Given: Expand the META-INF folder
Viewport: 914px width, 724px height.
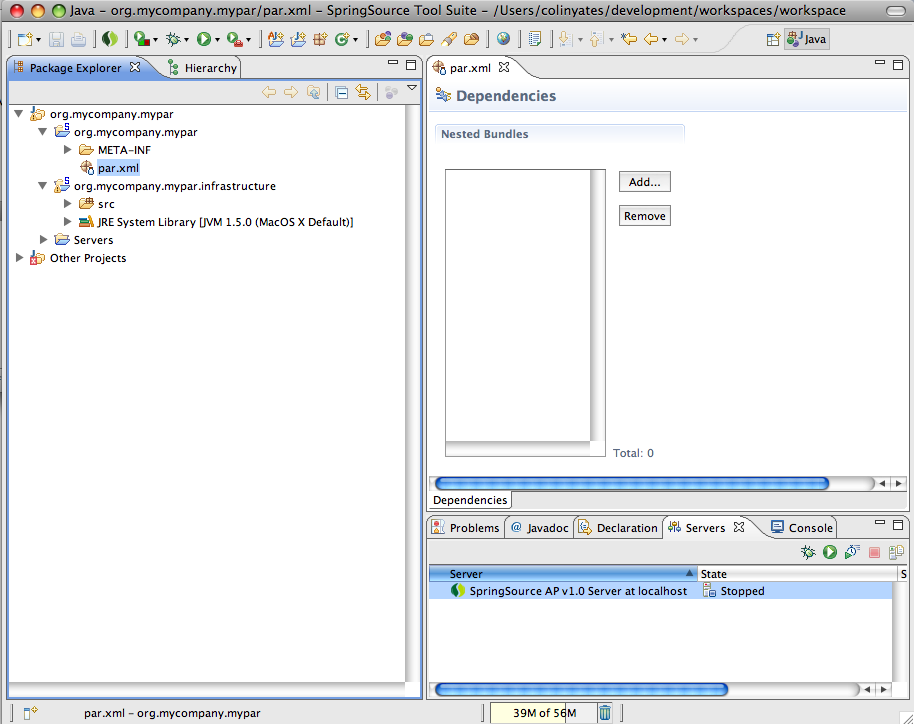Looking at the screenshot, I should pyautogui.click(x=67, y=150).
